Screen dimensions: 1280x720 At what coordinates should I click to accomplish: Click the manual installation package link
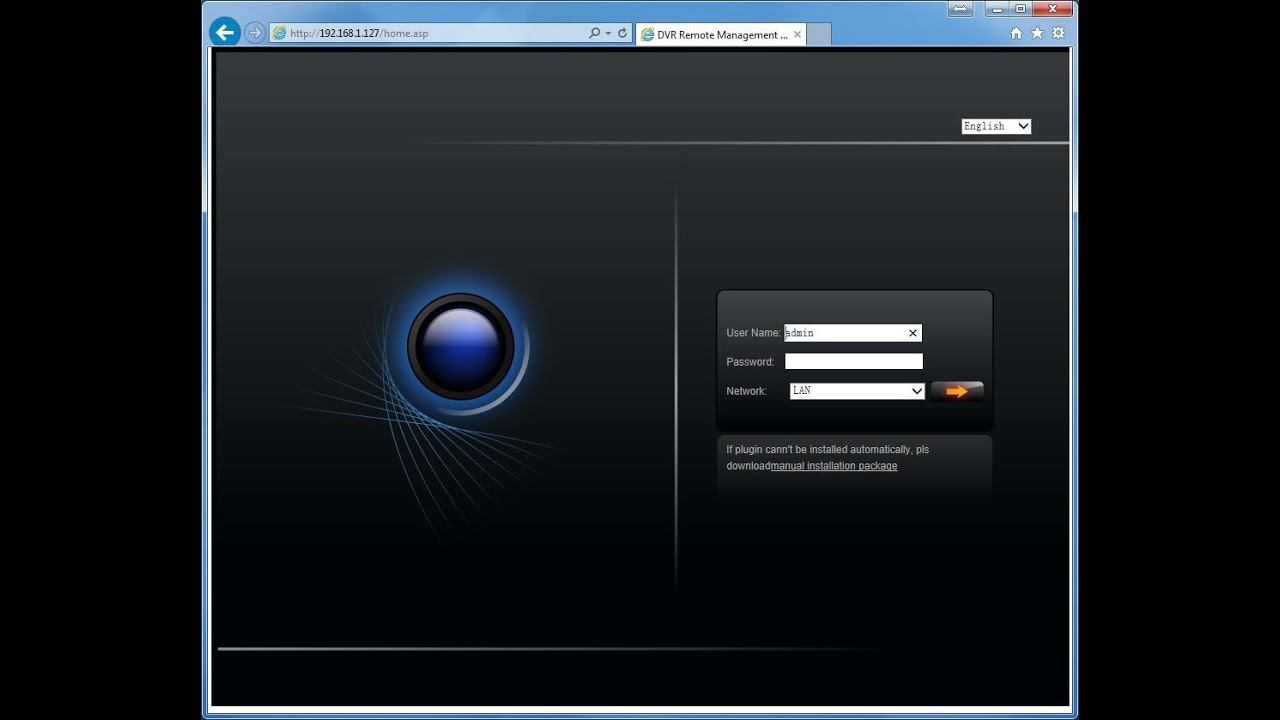[x=834, y=466]
